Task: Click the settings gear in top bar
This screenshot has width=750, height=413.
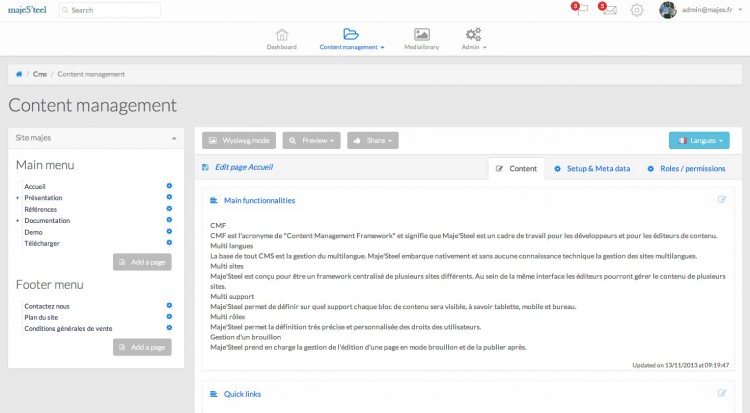Action: click(x=637, y=10)
